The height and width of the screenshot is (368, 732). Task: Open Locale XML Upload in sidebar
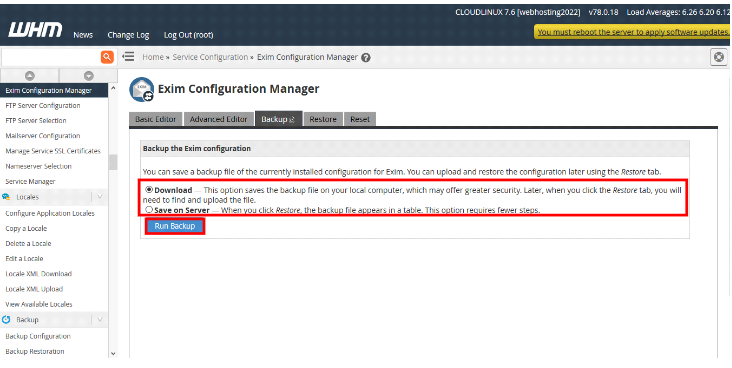point(34,289)
